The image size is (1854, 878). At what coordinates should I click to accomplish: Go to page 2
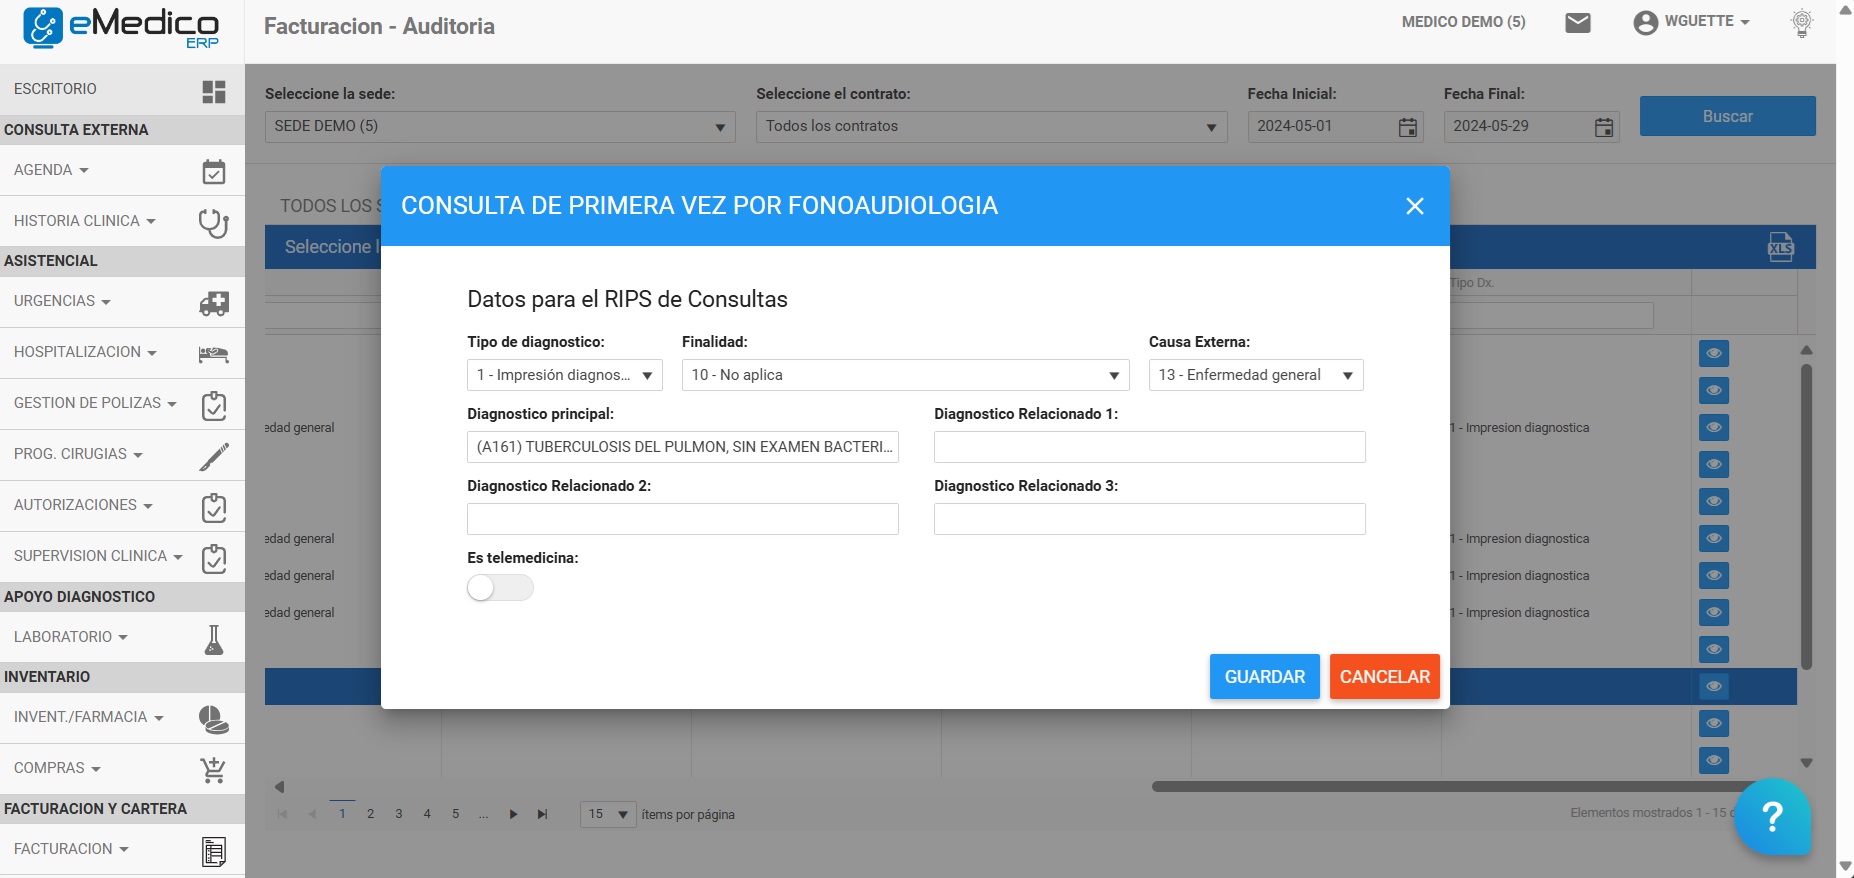(x=370, y=814)
